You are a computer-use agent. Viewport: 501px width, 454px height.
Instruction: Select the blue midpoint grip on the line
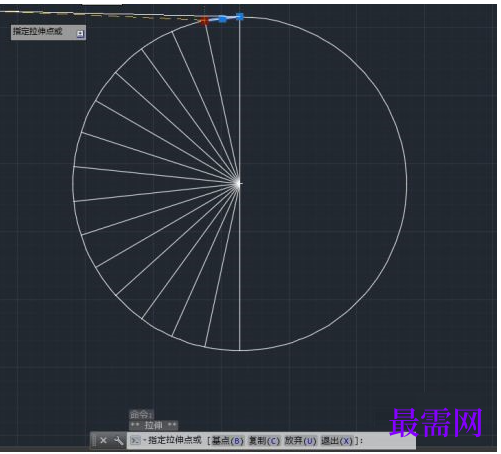222,19
